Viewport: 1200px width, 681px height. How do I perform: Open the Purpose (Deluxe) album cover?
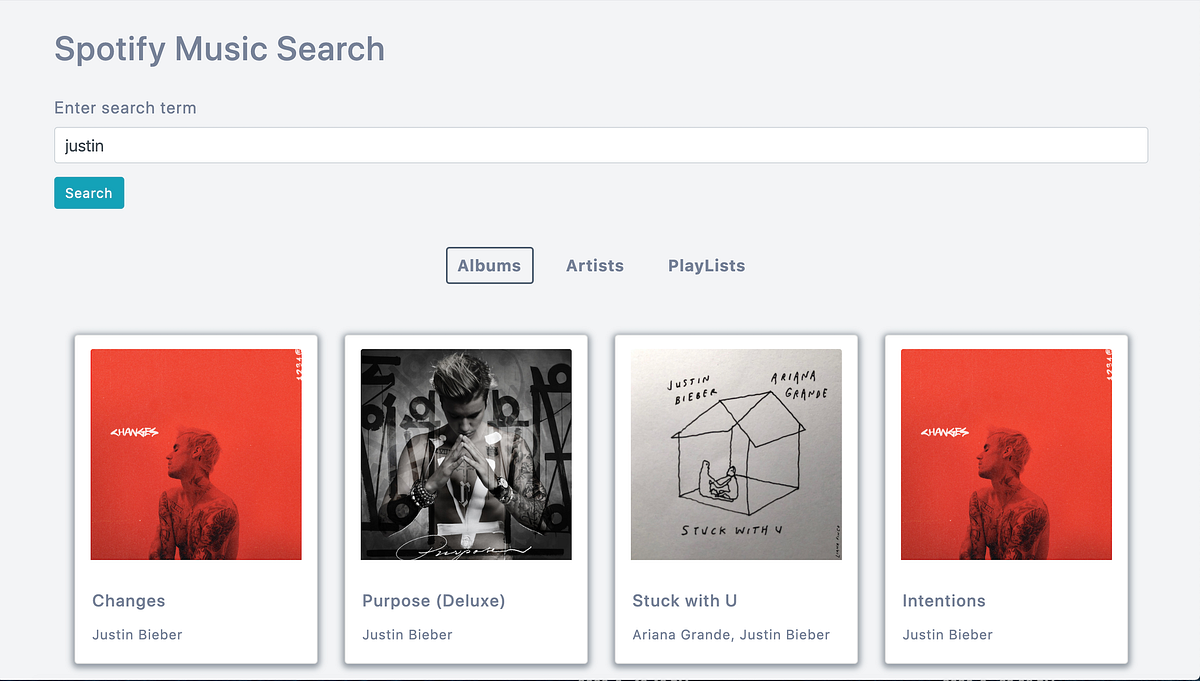(466, 454)
